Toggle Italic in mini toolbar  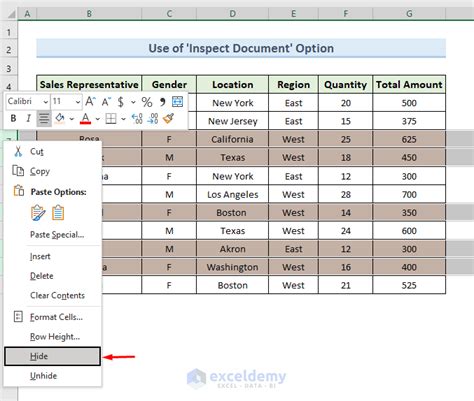[x=29, y=118]
